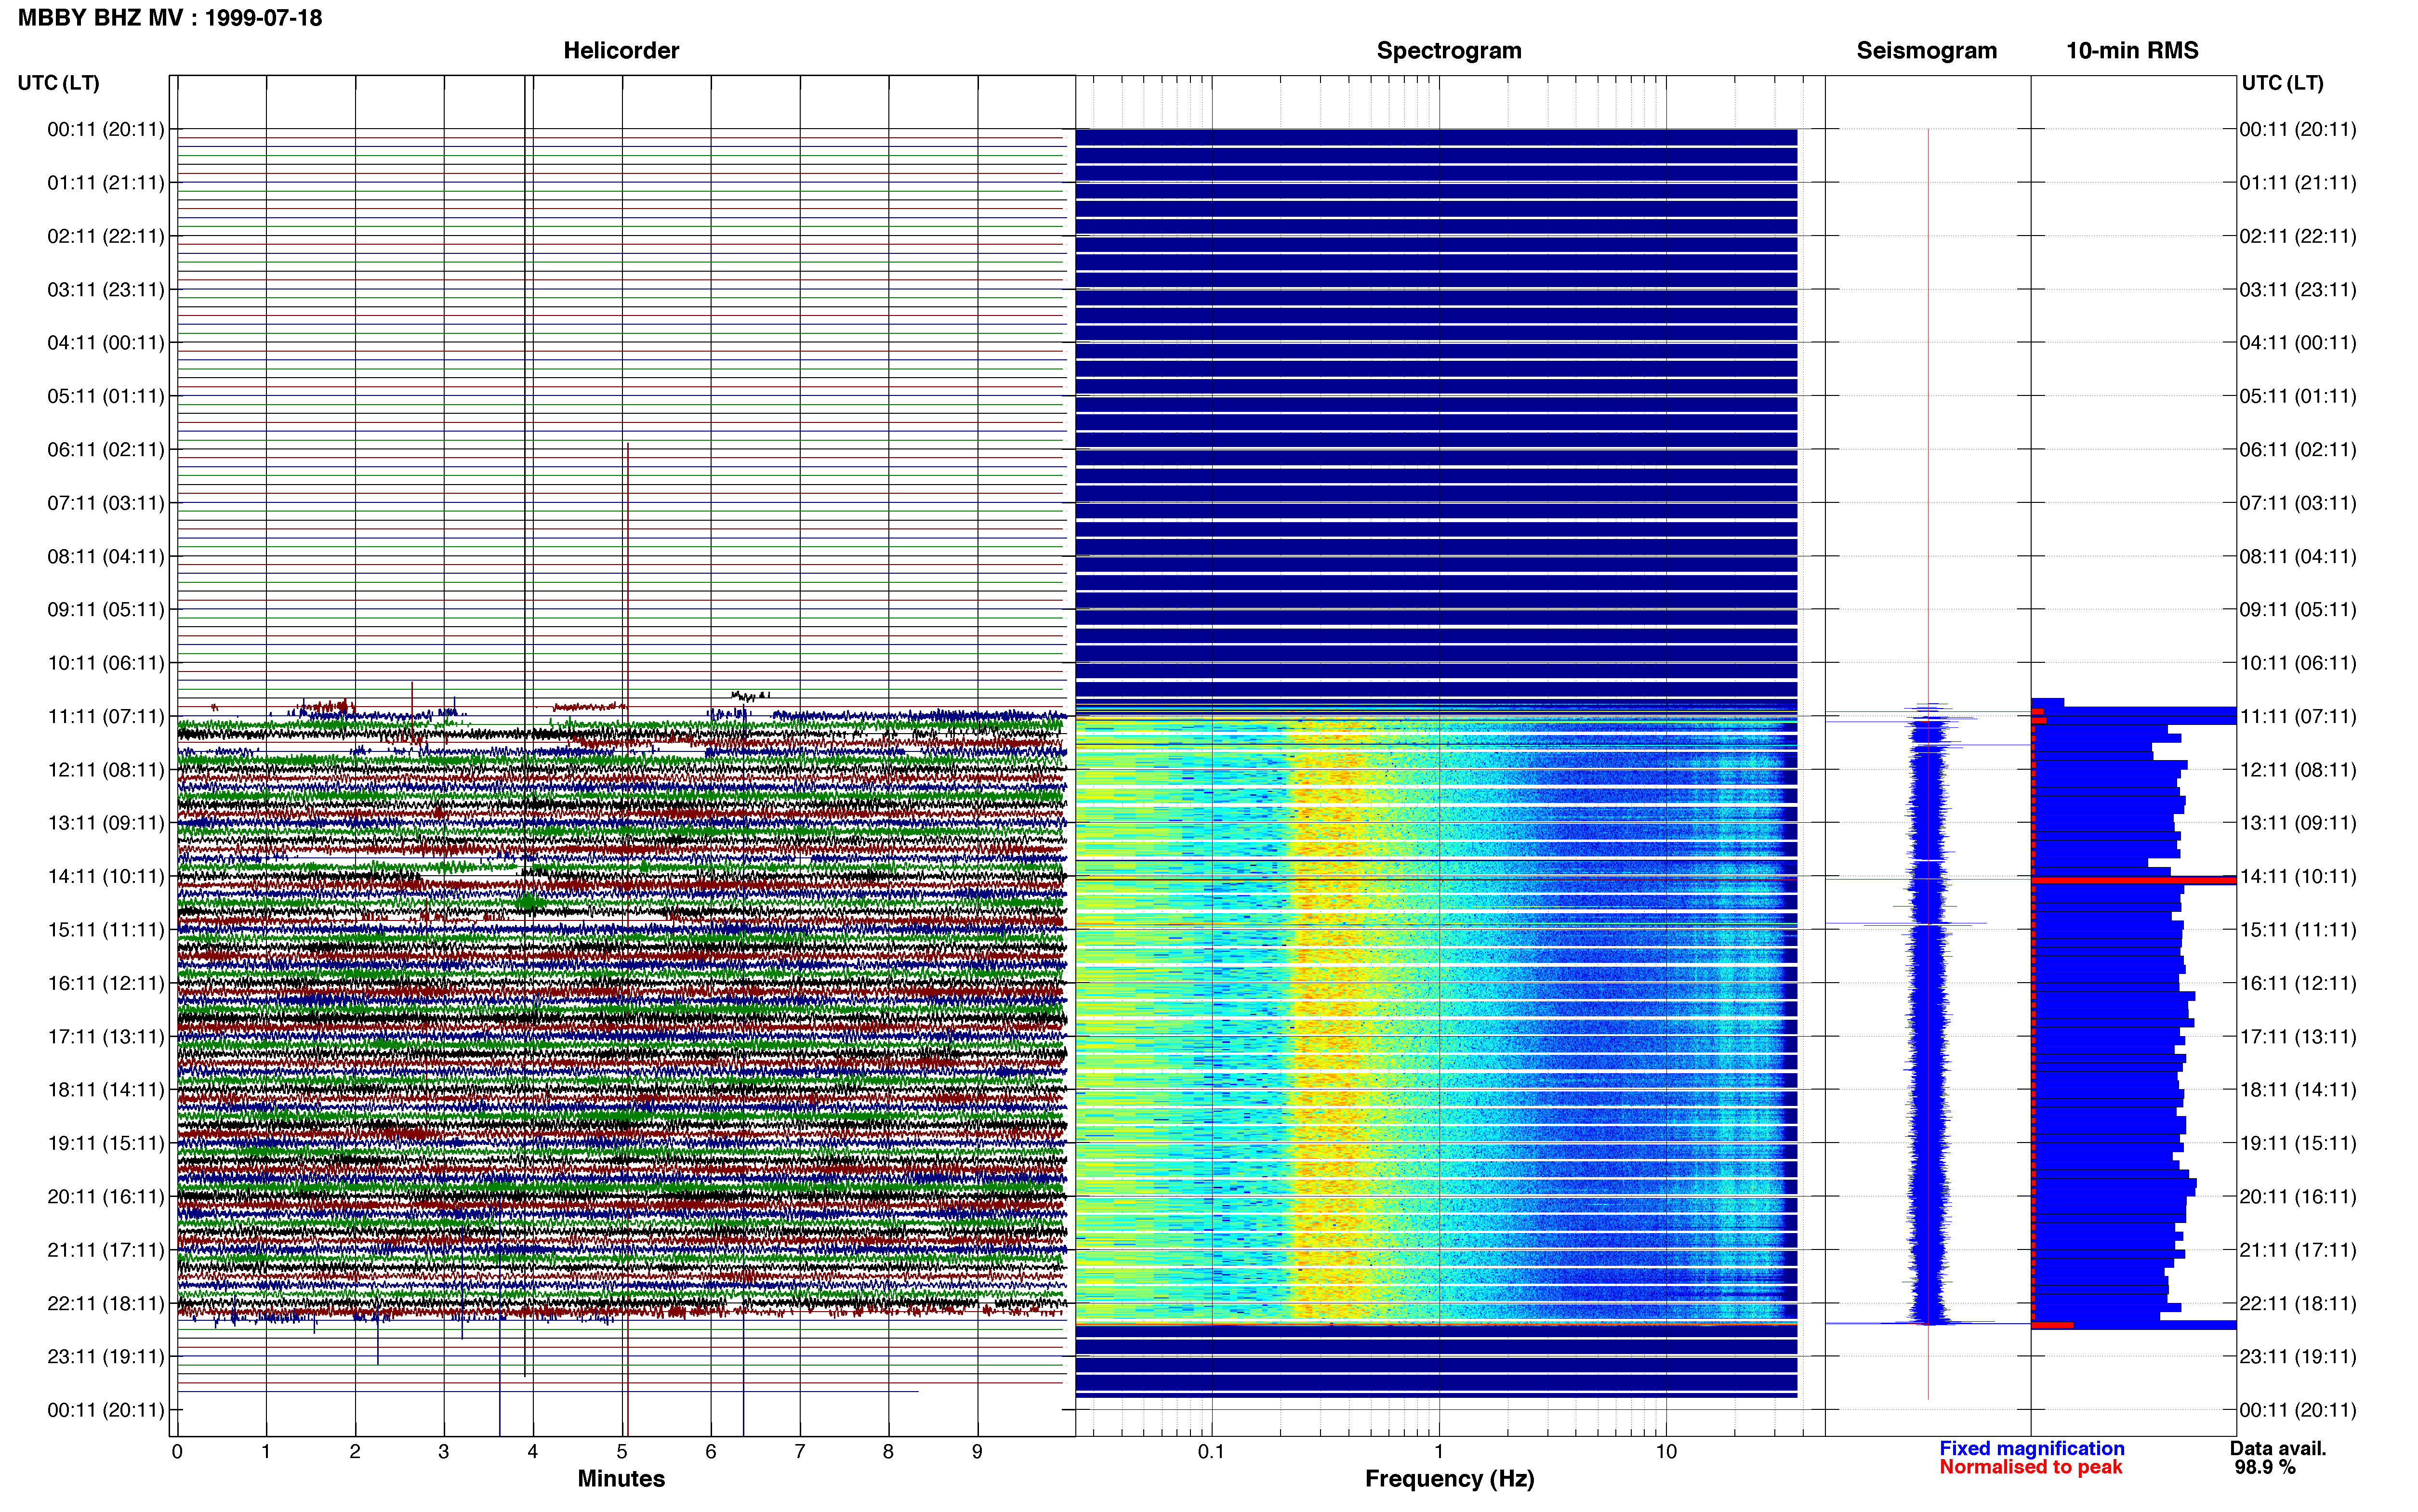Viewport: 2418px width, 1512px height.
Task: Click the left 'UTC (LT)' axis header
Action: [59, 83]
